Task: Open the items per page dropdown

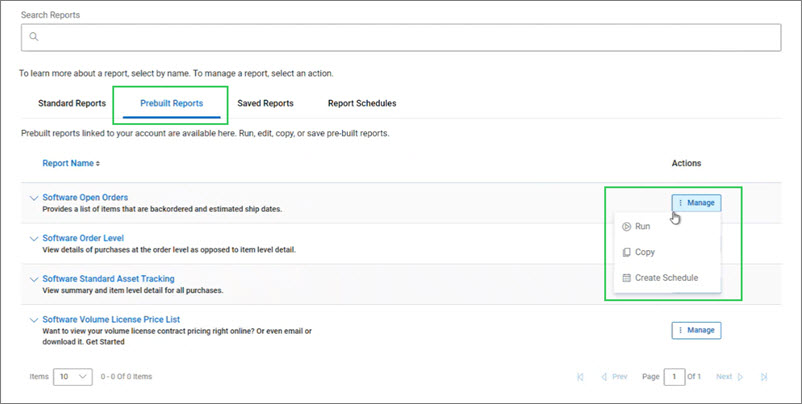Action: click(x=73, y=376)
